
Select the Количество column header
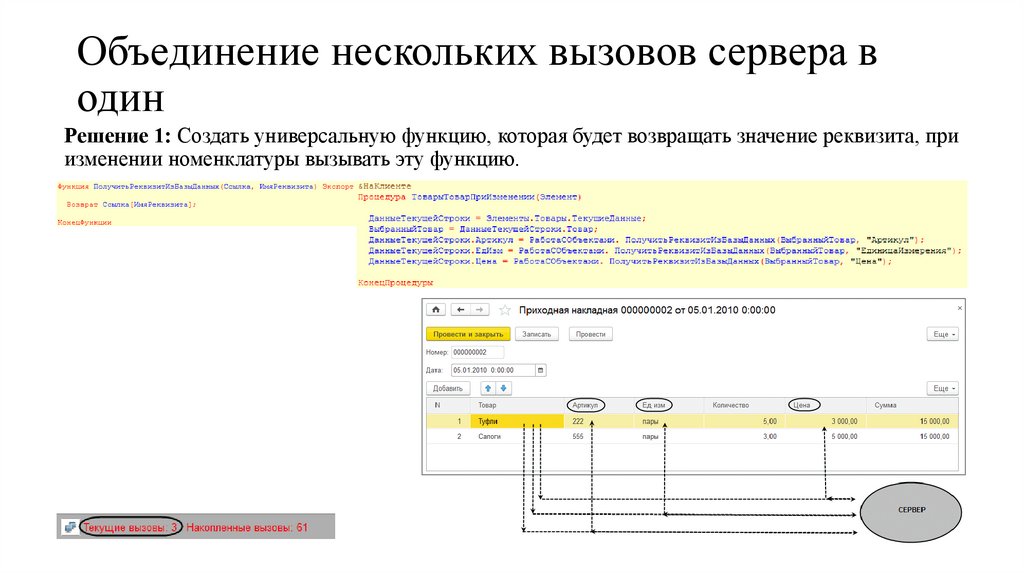coord(731,405)
